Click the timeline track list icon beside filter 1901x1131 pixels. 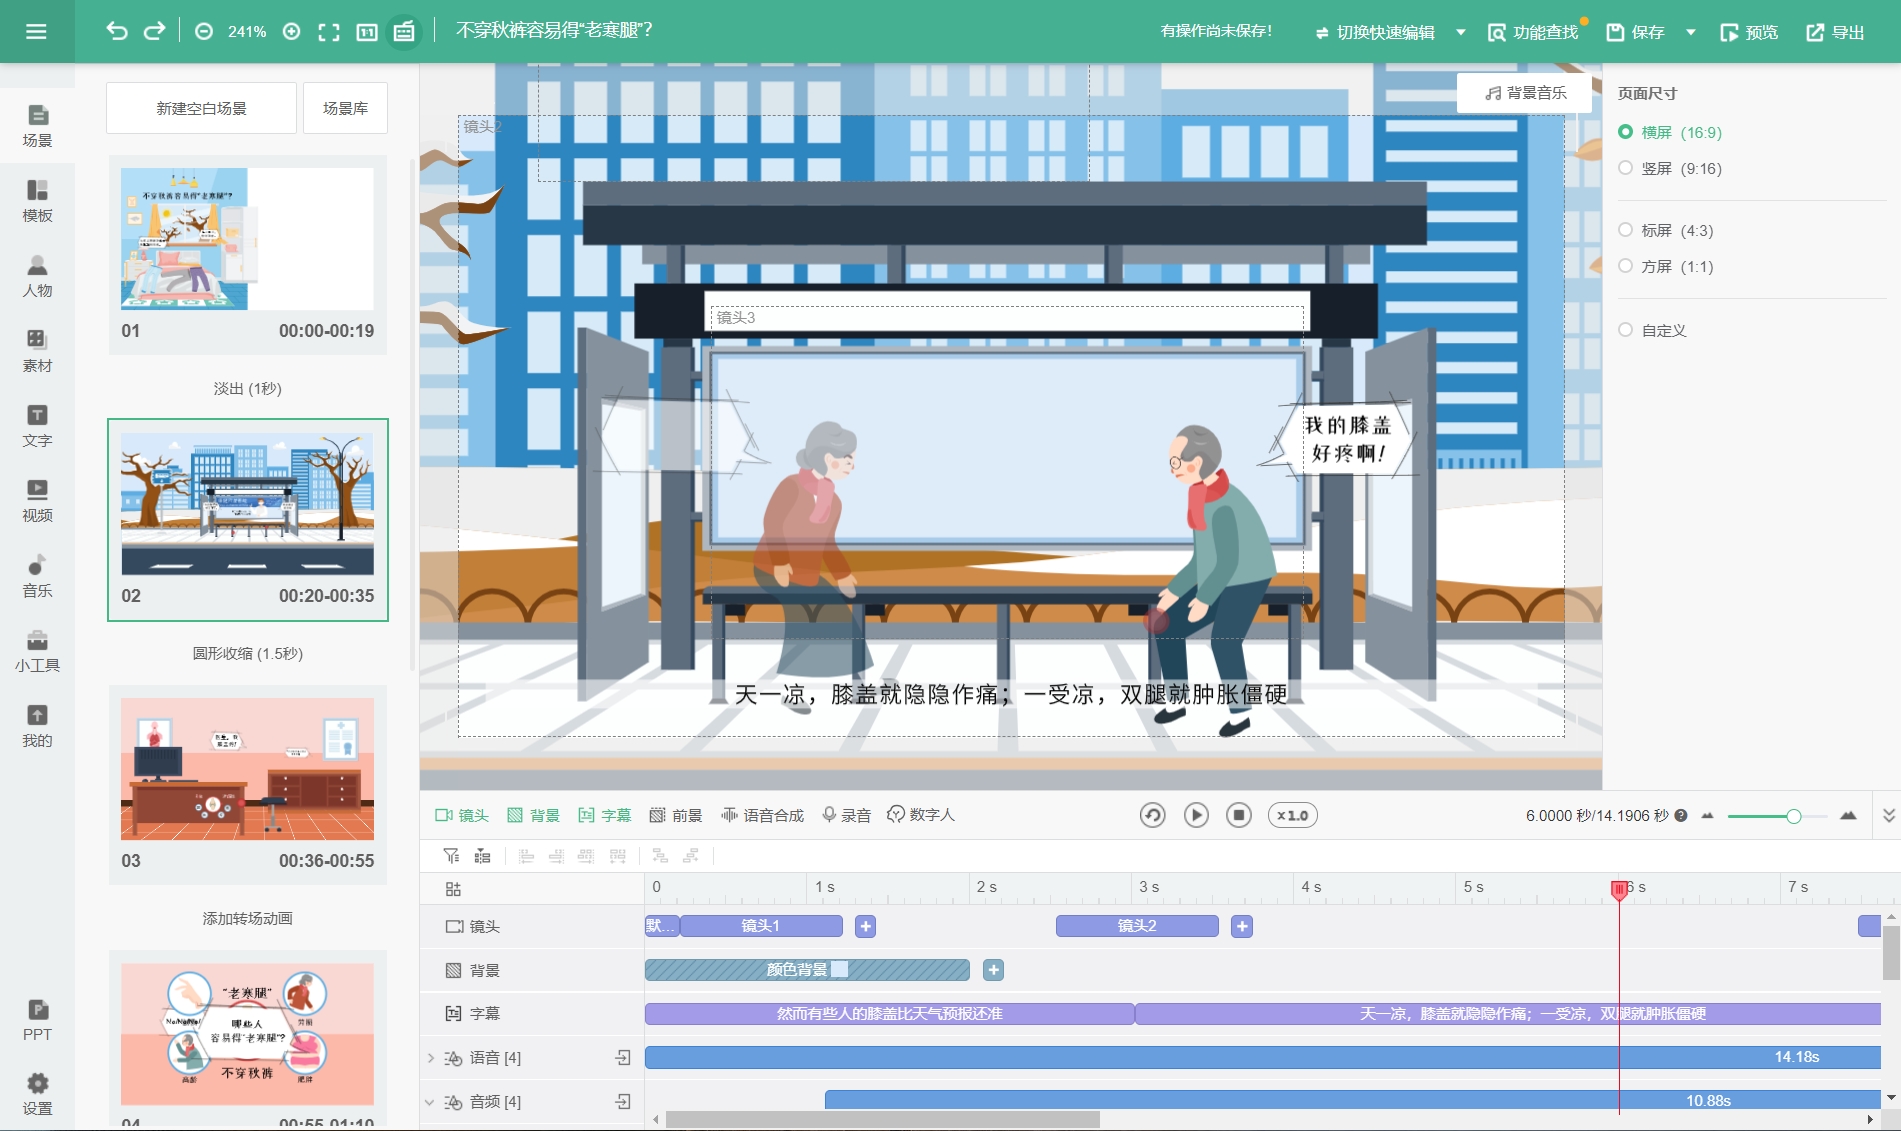tap(483, 856)
